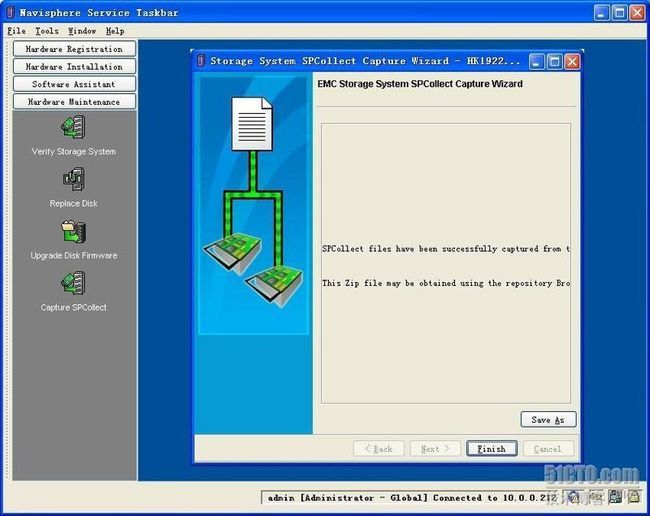650x516 pixels.
Task: Minimize the Navisphere Service Taskbar window
Action: pyautogui.click(x=601, y=13)
